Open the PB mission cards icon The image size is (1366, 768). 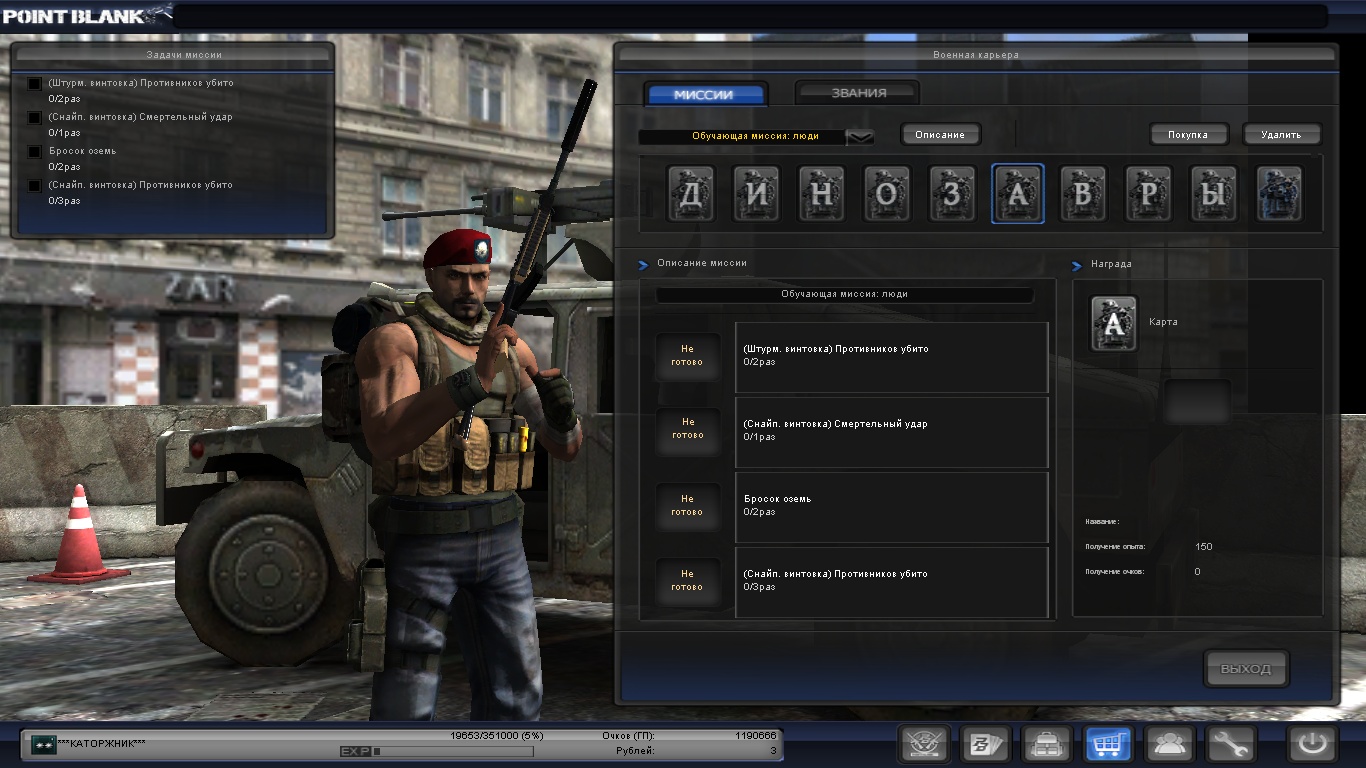[986, 744]
